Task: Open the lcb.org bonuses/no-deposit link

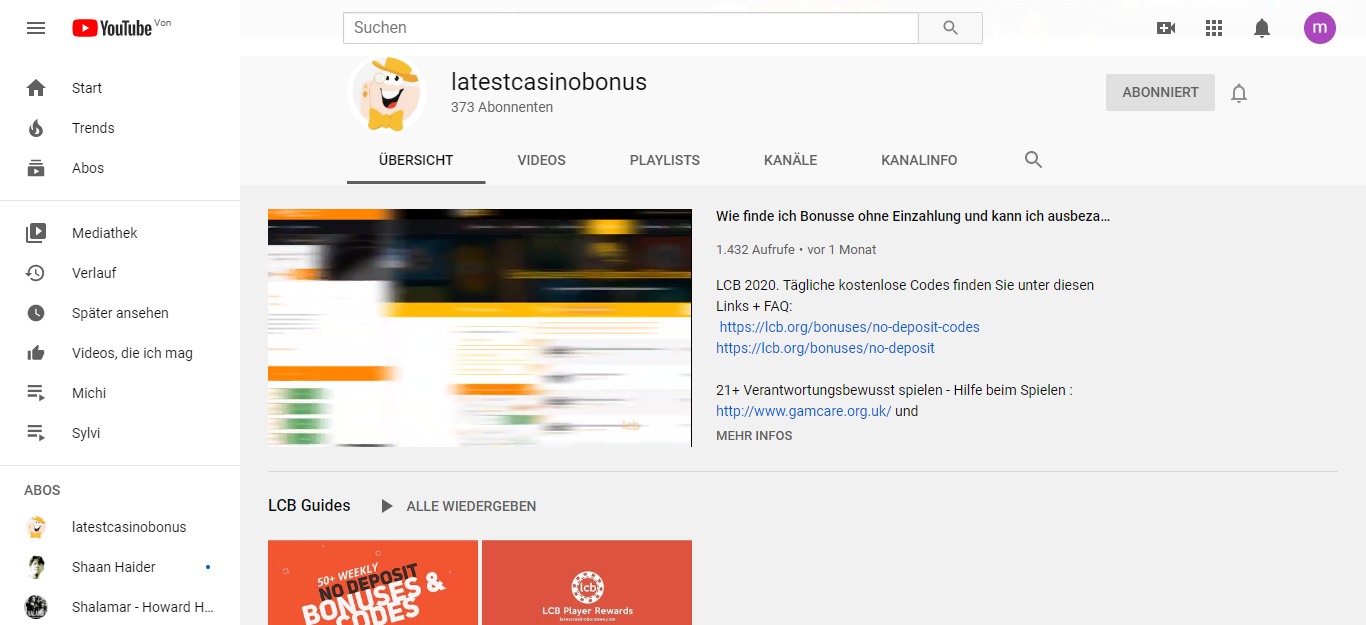Action: 825,348
